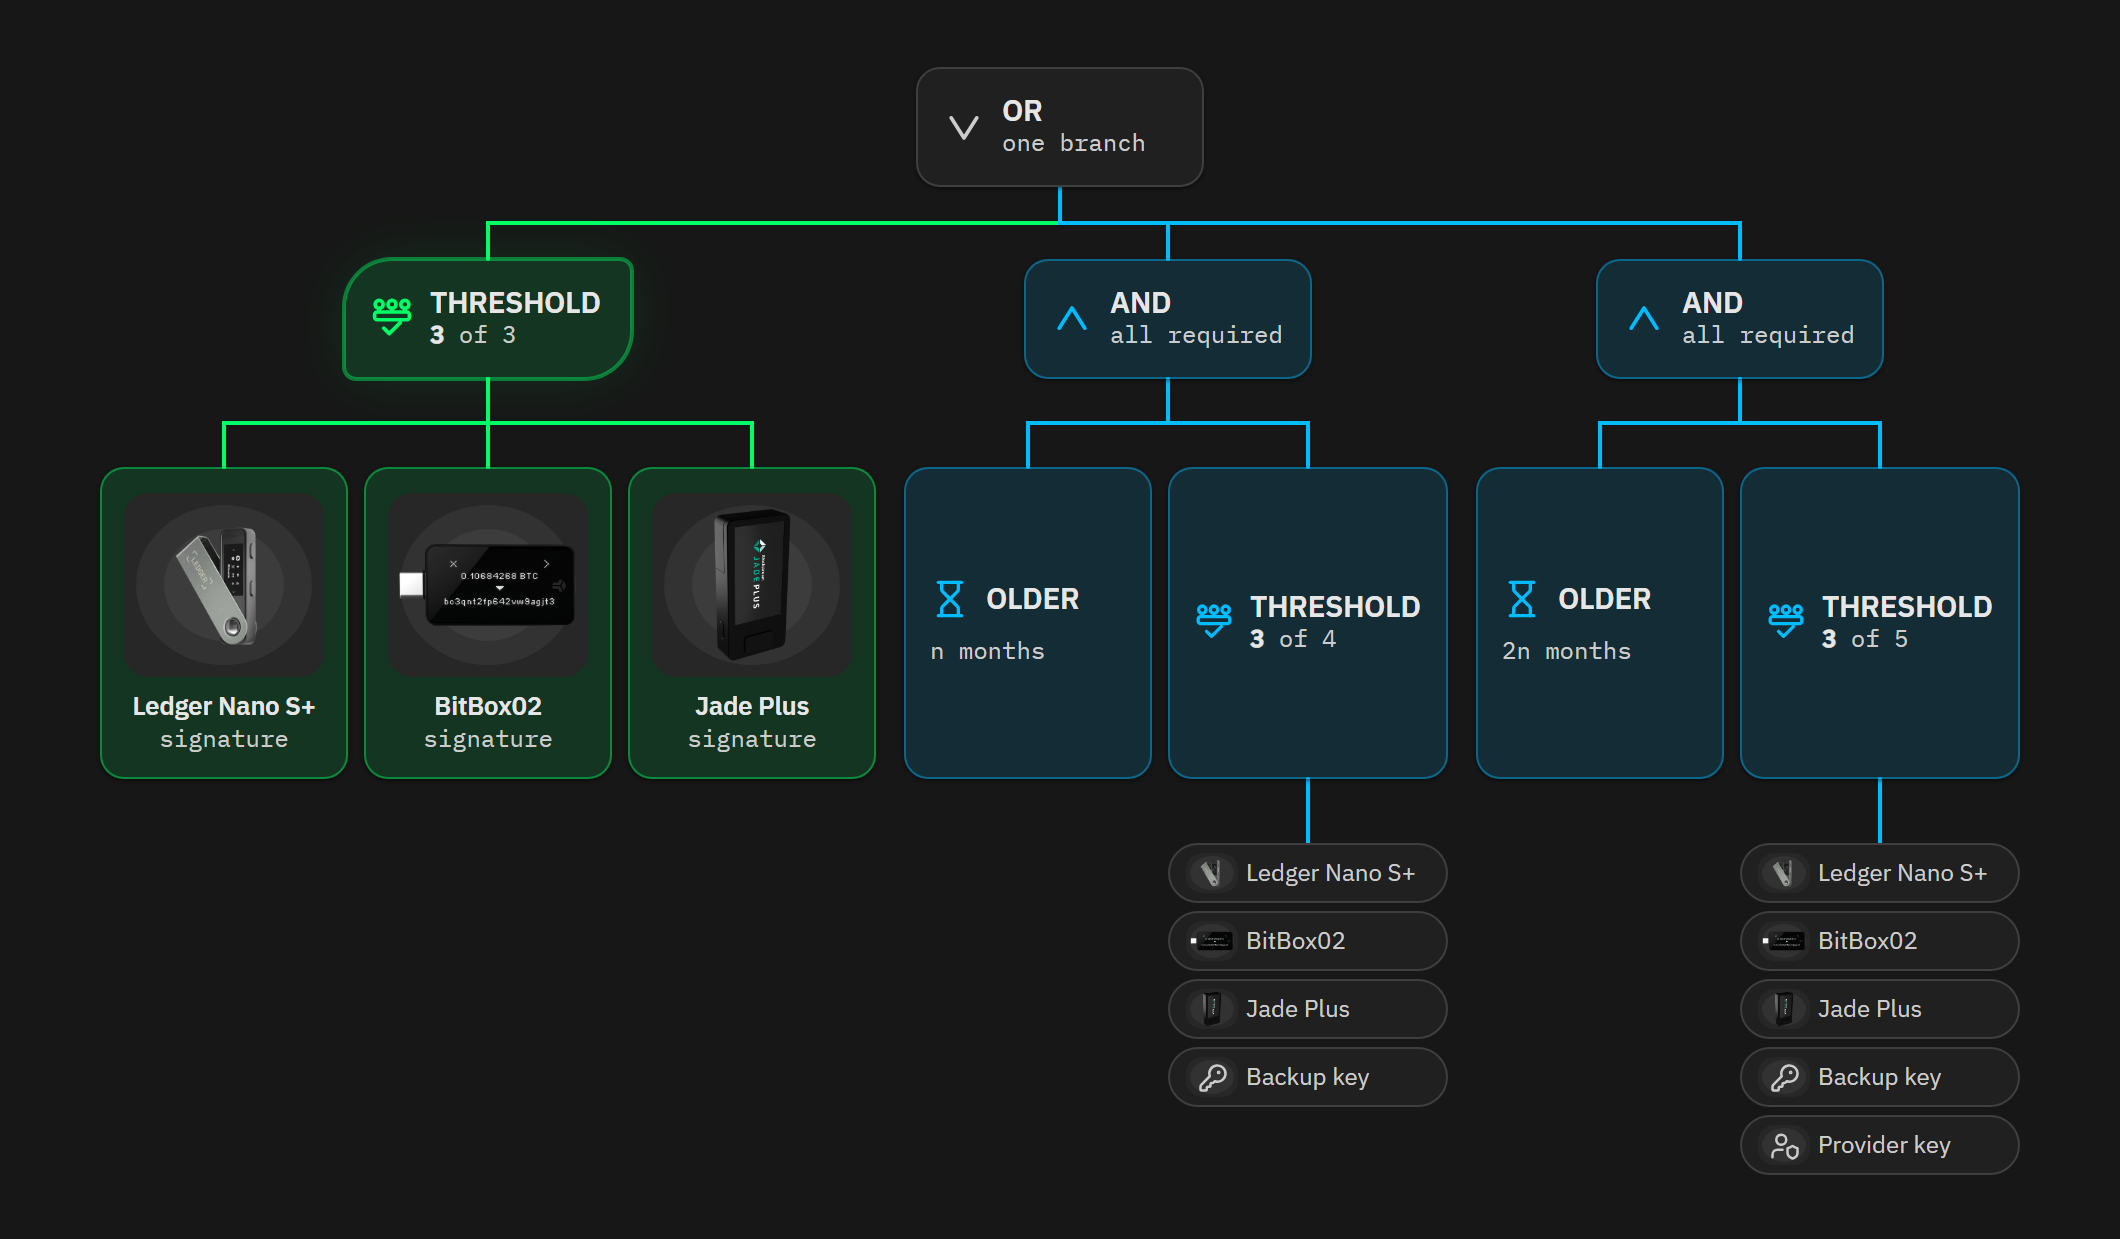The width and height of the screenshot is (2120, 1239).
Task: Click the caret icon of the middle AND node
Action: [x=1072, y=318]
